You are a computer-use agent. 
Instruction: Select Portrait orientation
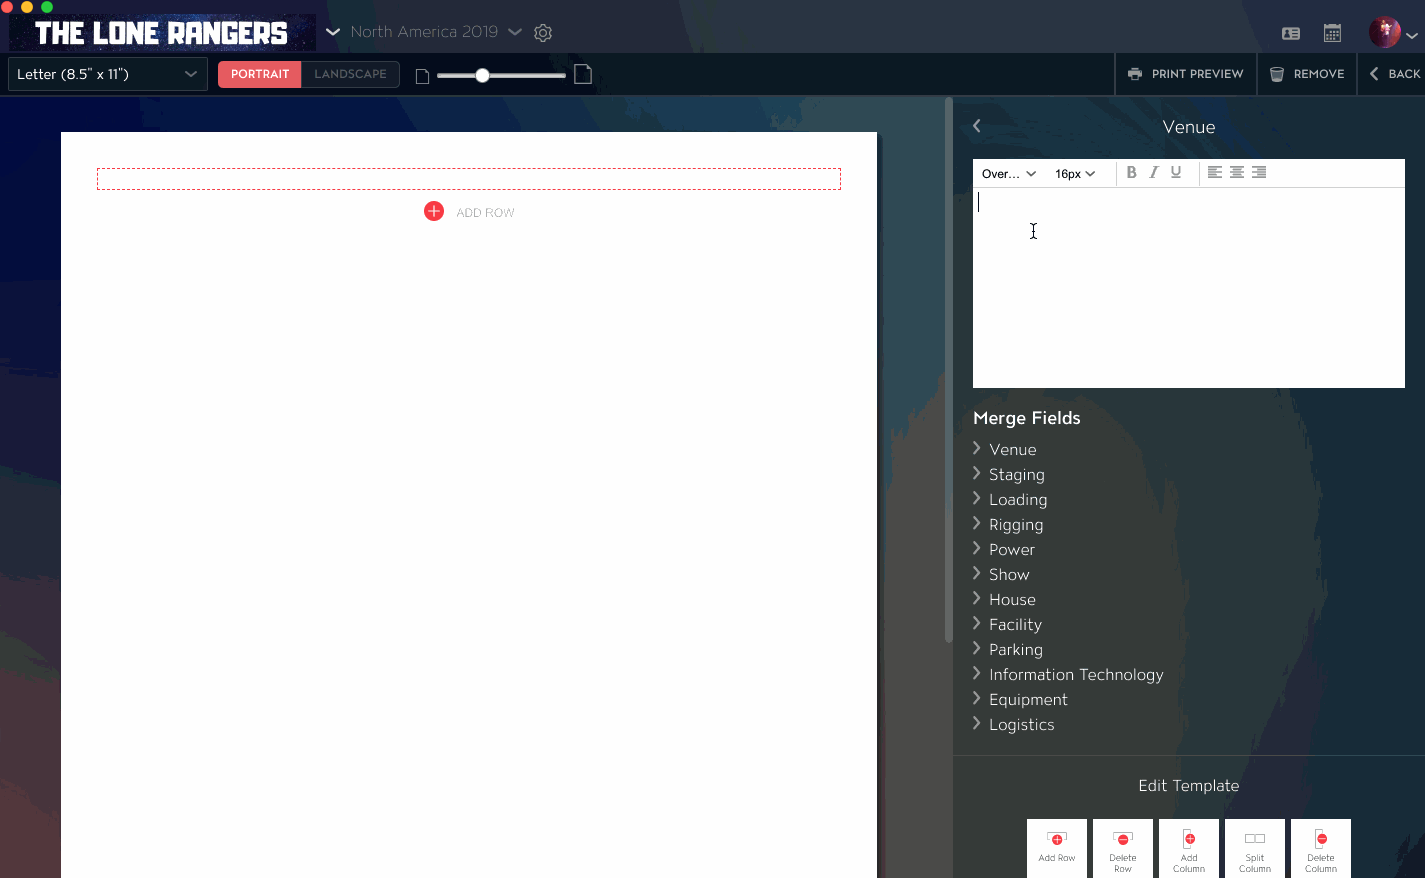tap(259, 74)
